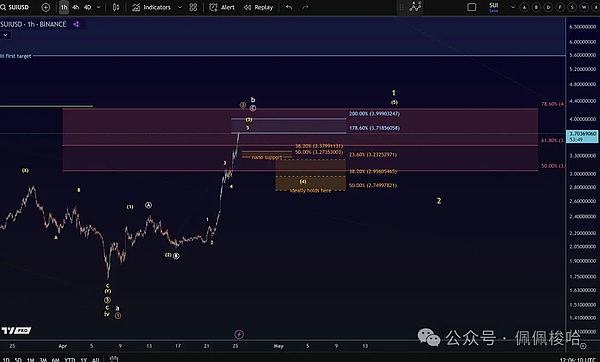Undo the last chart action

[x=289, y=7]
